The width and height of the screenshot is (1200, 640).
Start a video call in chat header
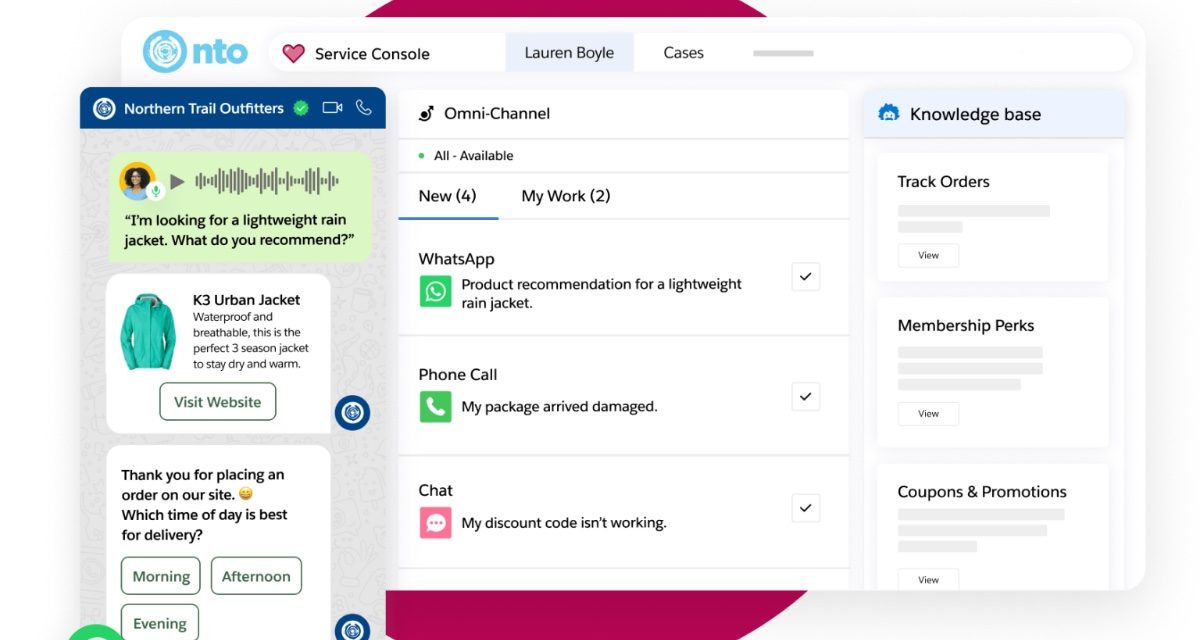click(332, 108)
